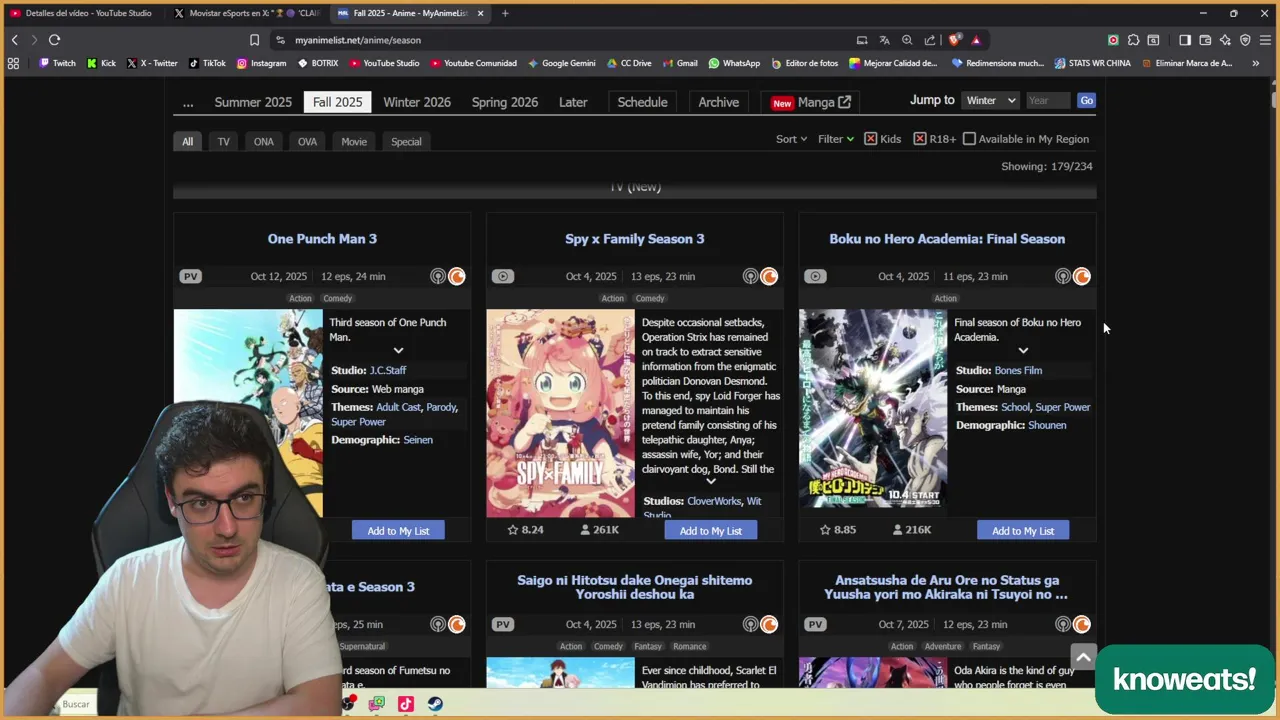Screen dimensions: 1280x720
Task: Expand the Boku no Hero Academia synopsis chevron
Action: (1023, 350)
